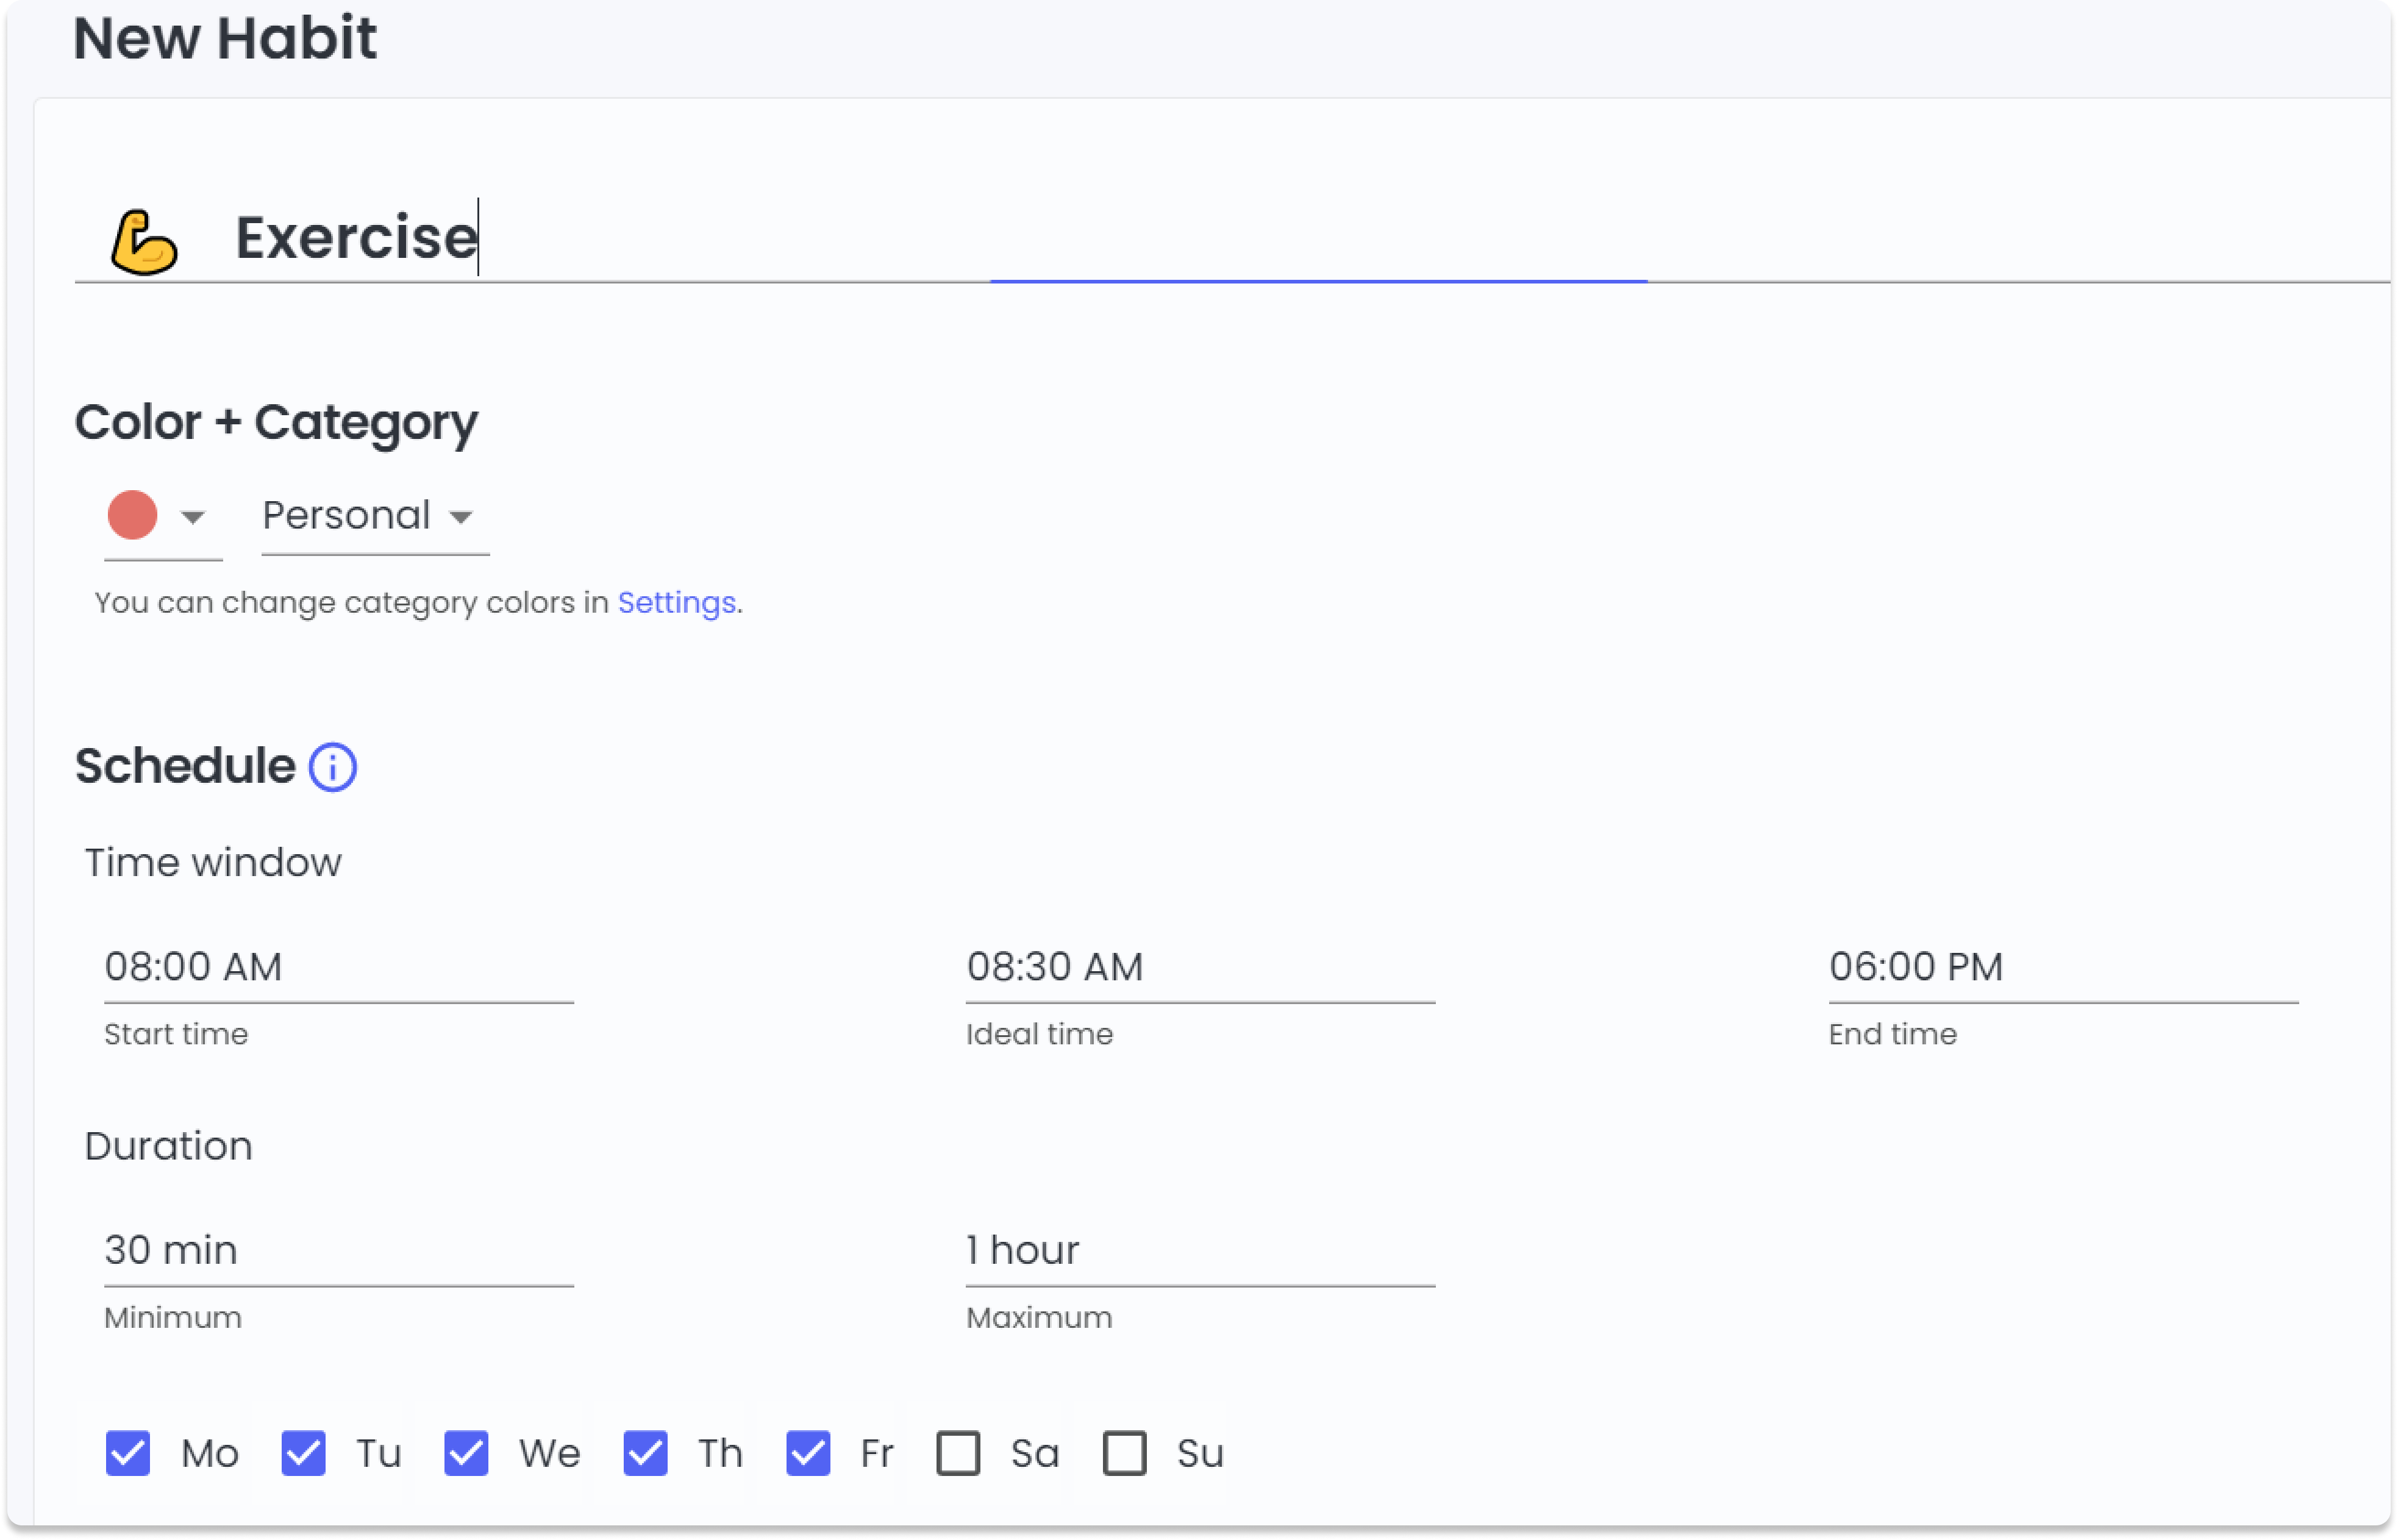Viewport: 2398px width, 1540px height.
Task: Set the 06:00 PM end time
Action: [2062, 967]
